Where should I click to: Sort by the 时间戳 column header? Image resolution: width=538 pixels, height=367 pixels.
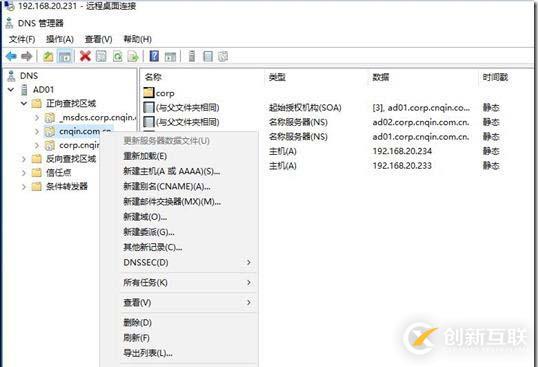pos(495,77)
